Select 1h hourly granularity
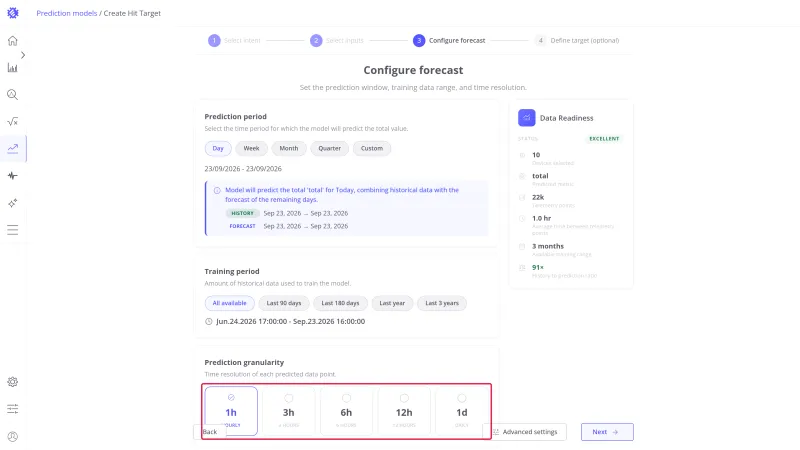800x450 pixels. point(231,411)
